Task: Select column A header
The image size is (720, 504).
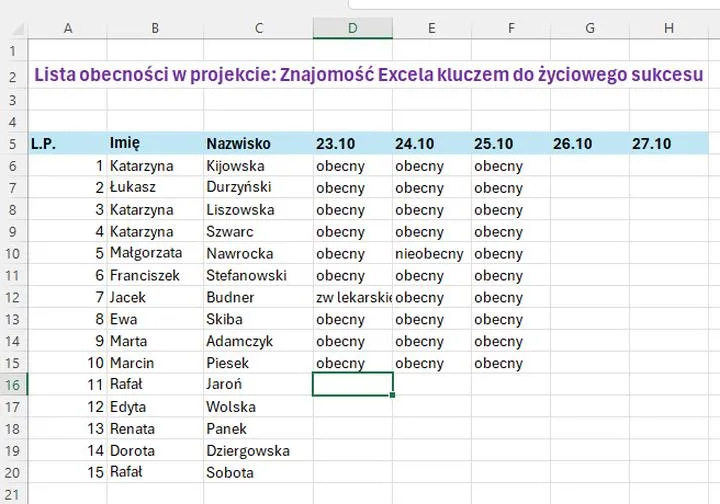Action: click(68, 28)
